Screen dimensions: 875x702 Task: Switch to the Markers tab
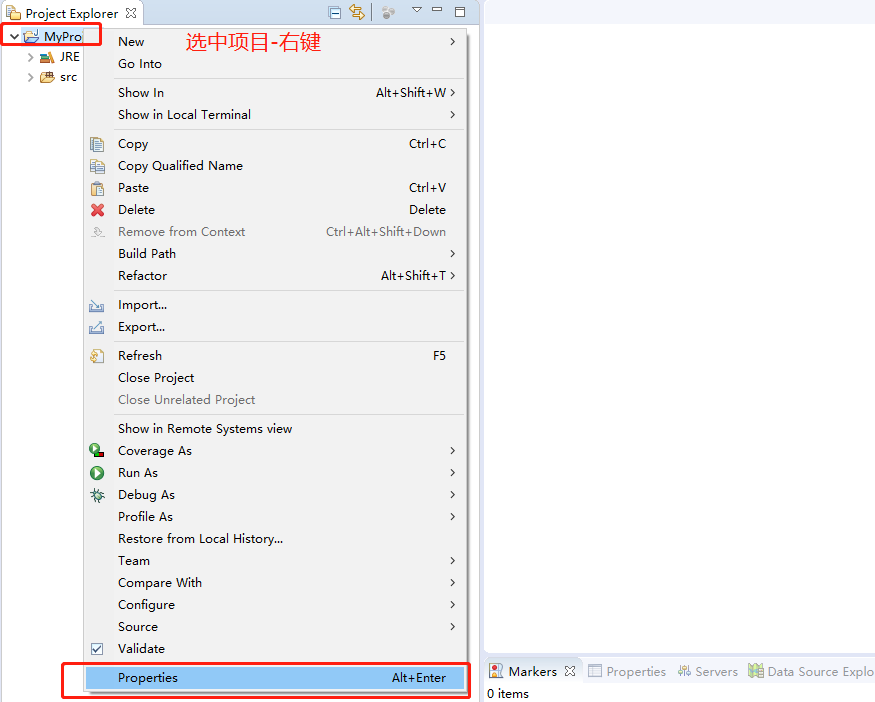(532, 671)
